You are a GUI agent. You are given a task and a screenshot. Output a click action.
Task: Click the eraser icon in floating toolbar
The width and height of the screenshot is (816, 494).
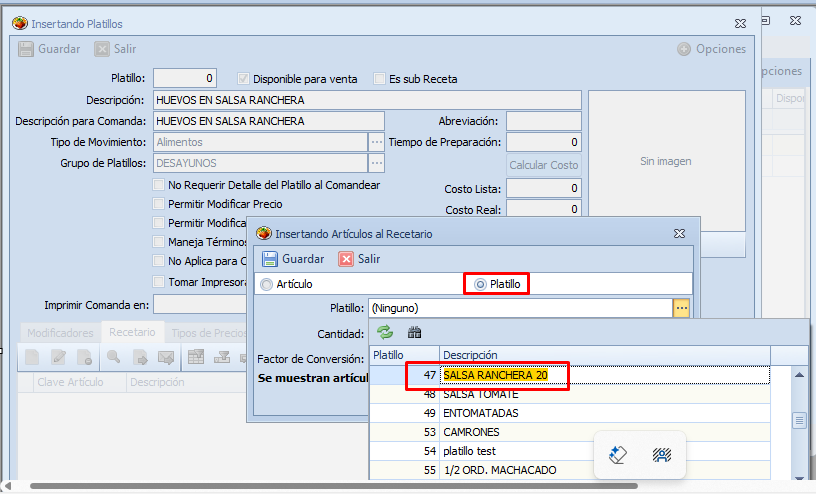[618, 455]
